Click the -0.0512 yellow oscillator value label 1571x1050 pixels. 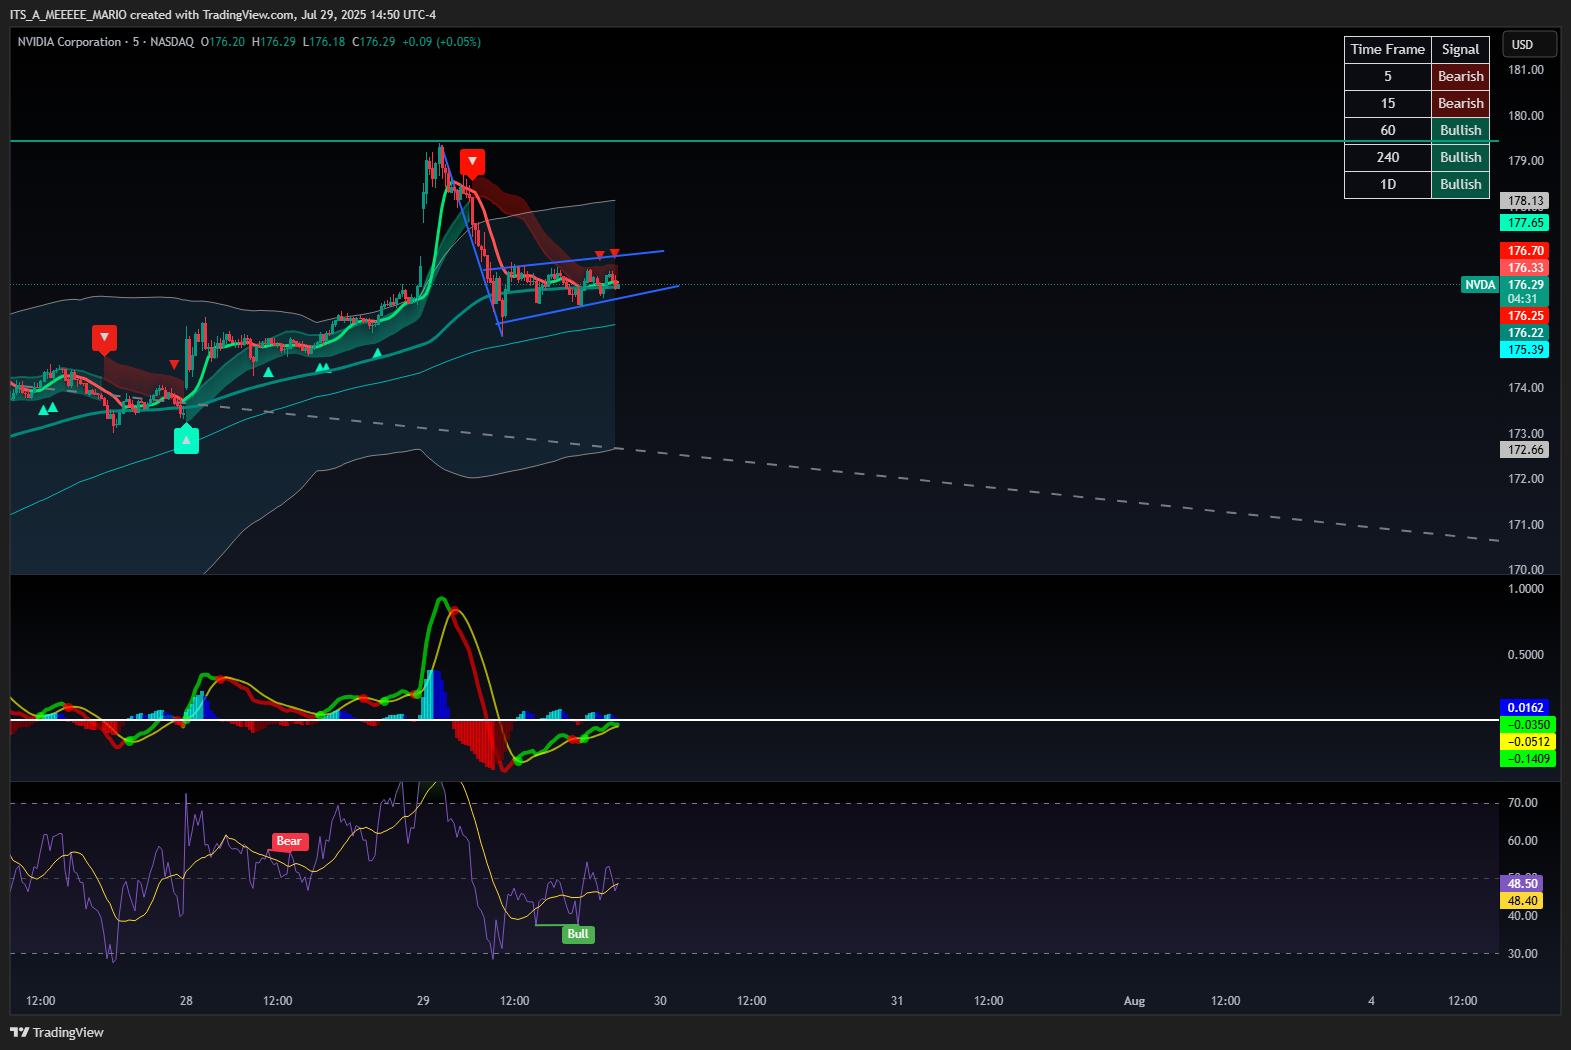[1528, 742]
